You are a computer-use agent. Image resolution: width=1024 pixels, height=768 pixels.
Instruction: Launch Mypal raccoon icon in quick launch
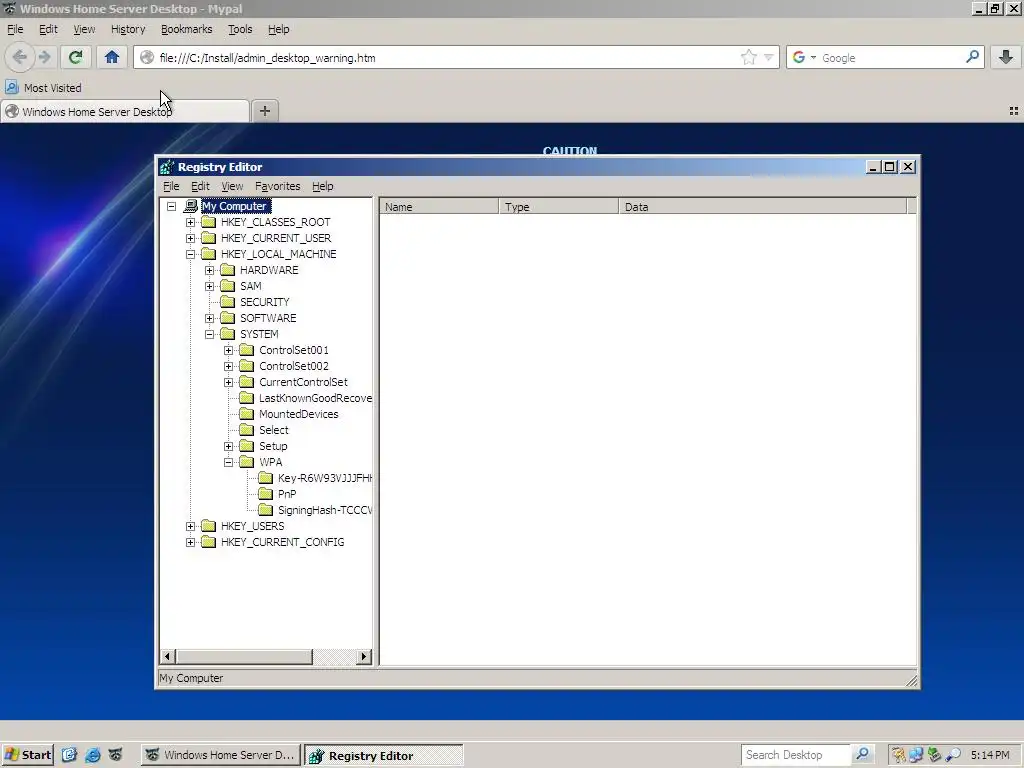pos(115,755)
